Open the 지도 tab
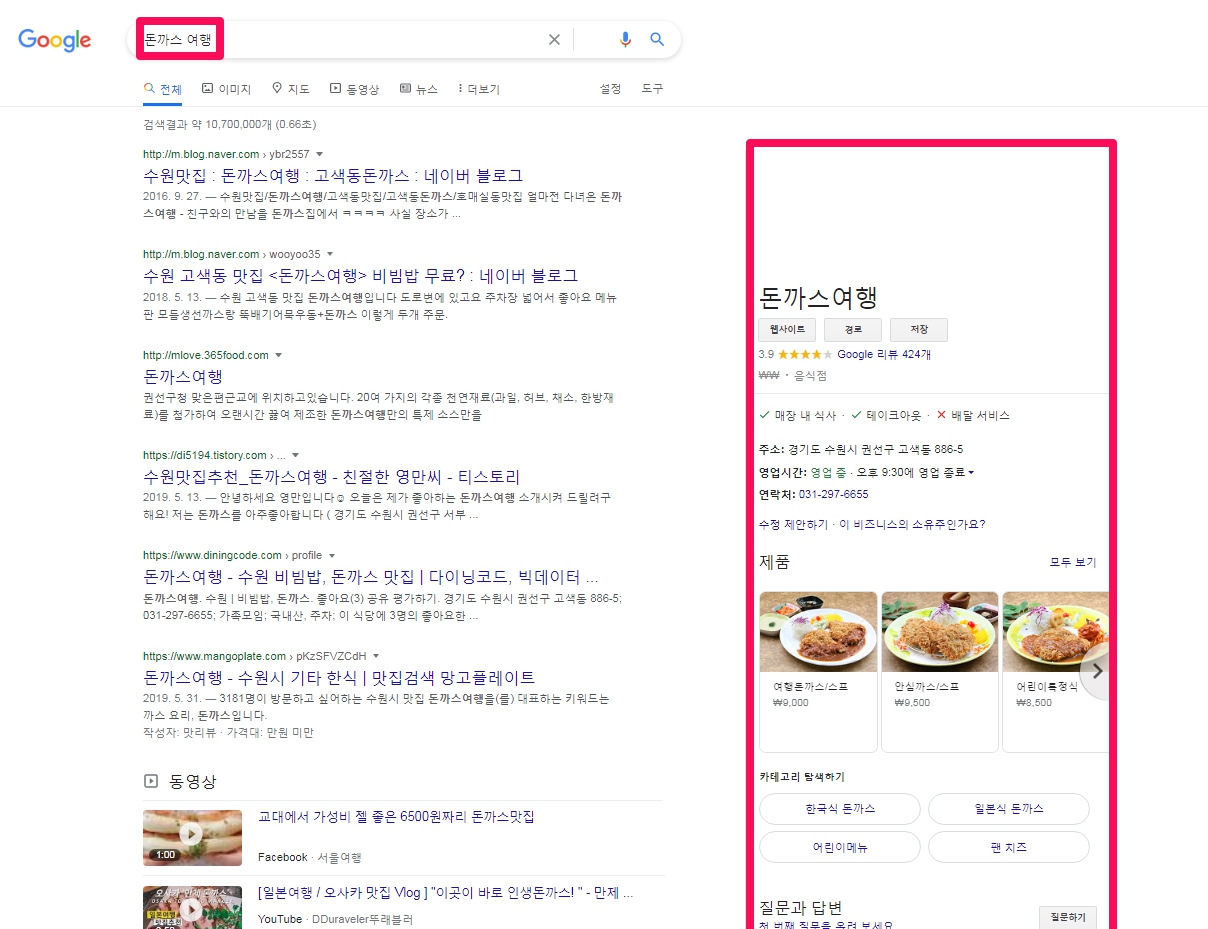This screenshot has width=1208, height=929. tap(291, 89)
